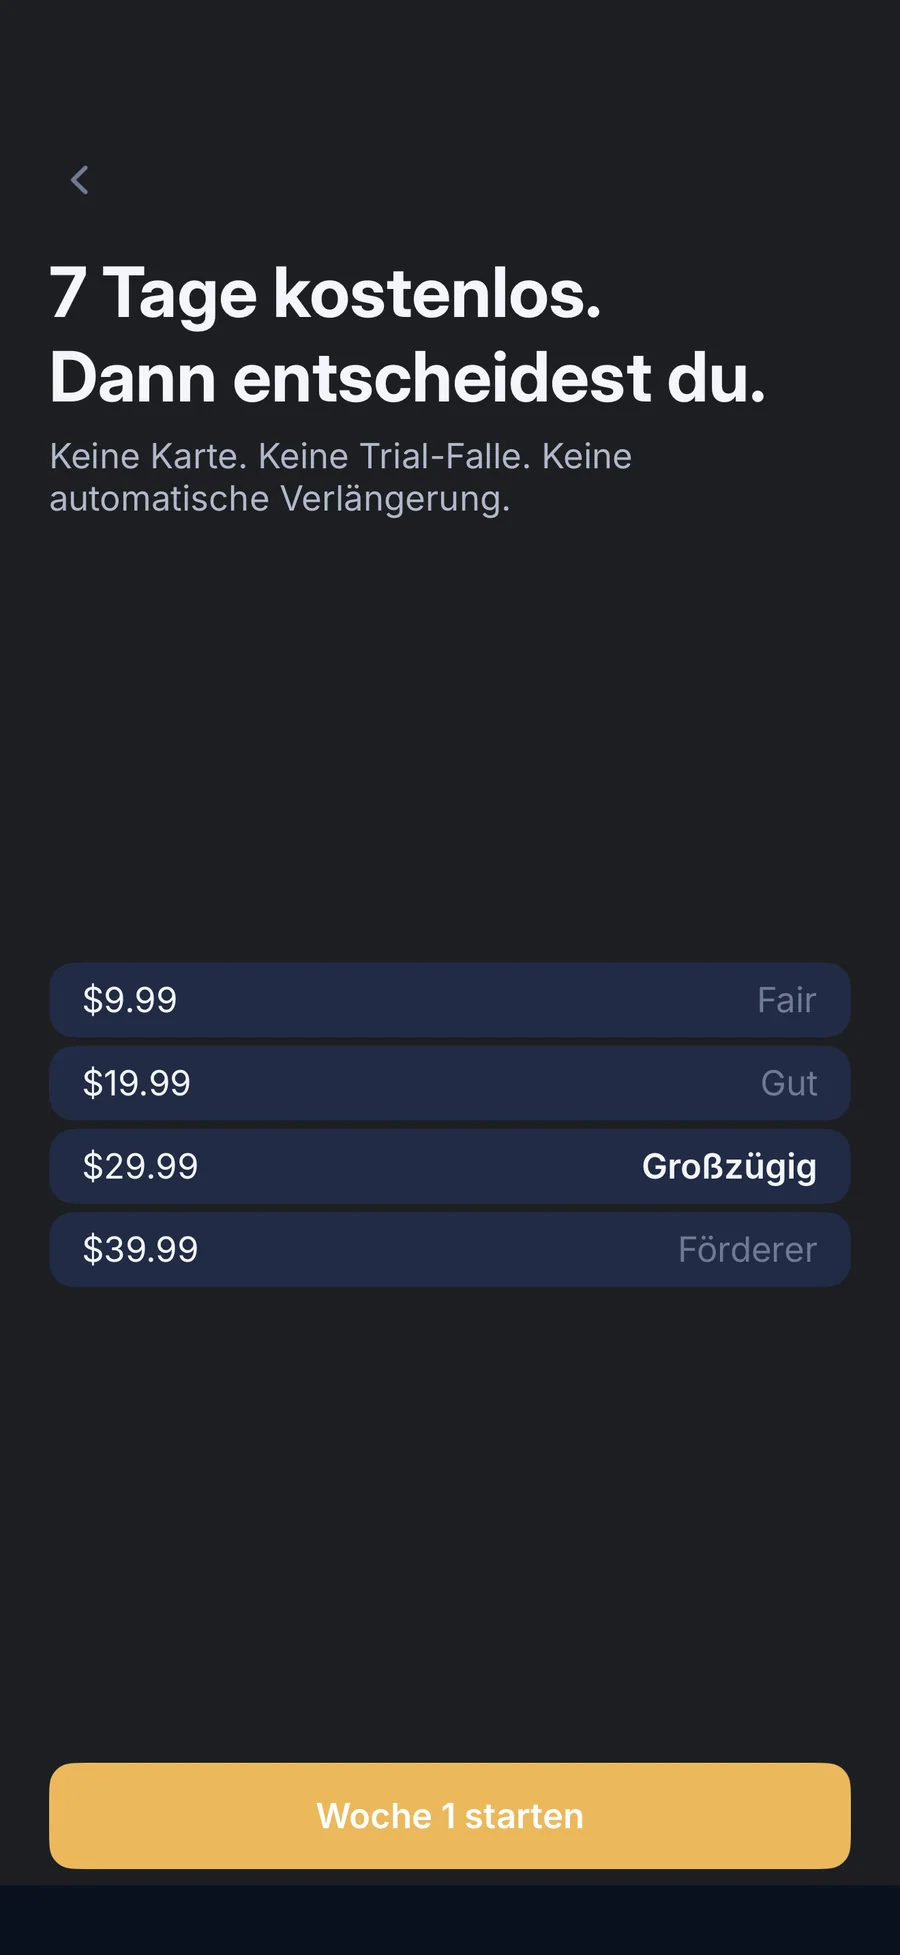Viewport: 900px width, 1955px height.
Task: Select the $39.99 price option
Action: (x=450, y=1249)
